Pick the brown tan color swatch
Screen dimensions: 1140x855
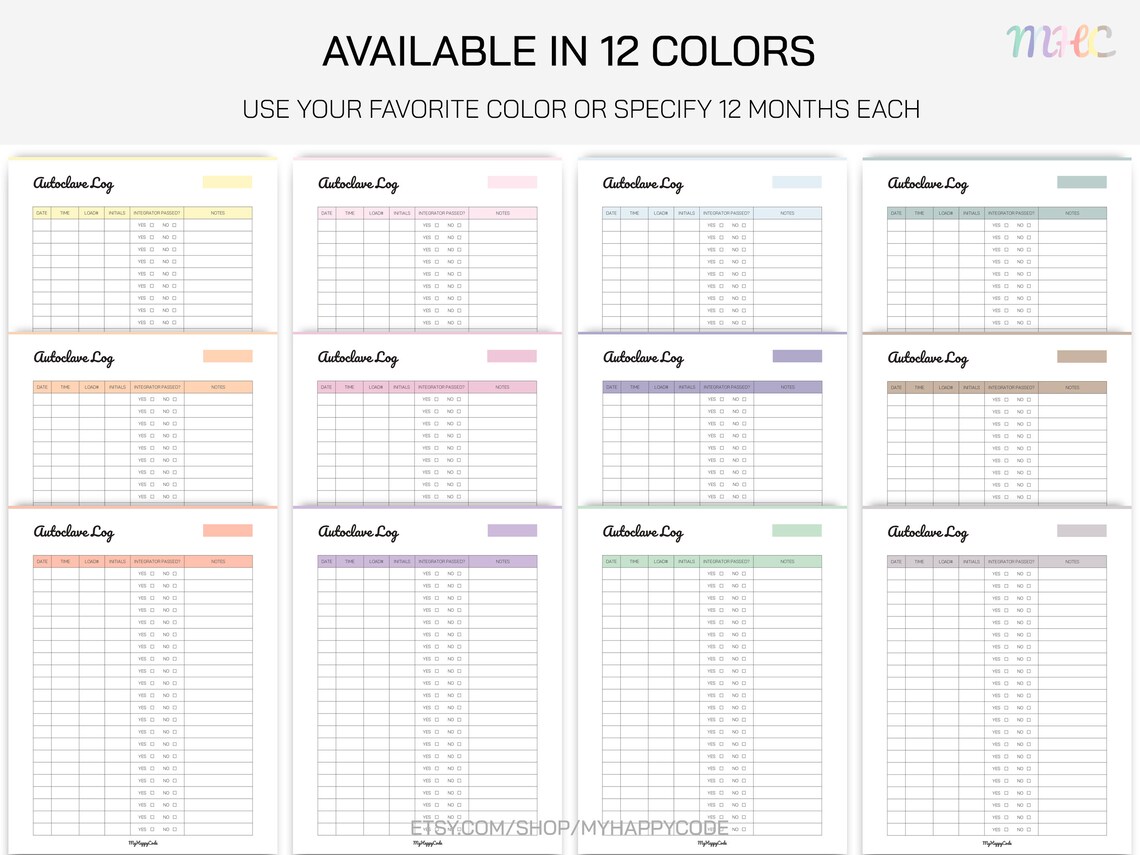[1082, 356]
